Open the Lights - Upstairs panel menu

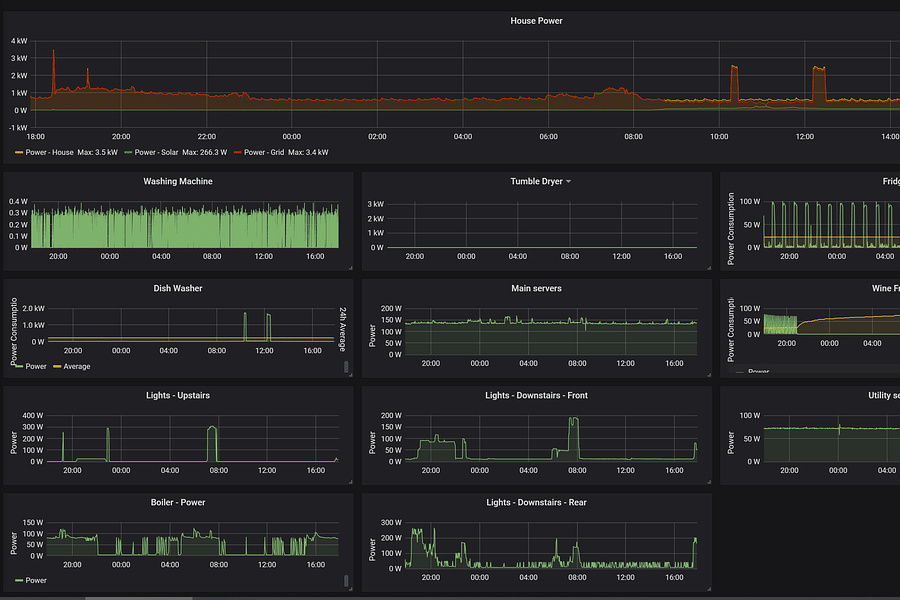[x=180, y=395]
